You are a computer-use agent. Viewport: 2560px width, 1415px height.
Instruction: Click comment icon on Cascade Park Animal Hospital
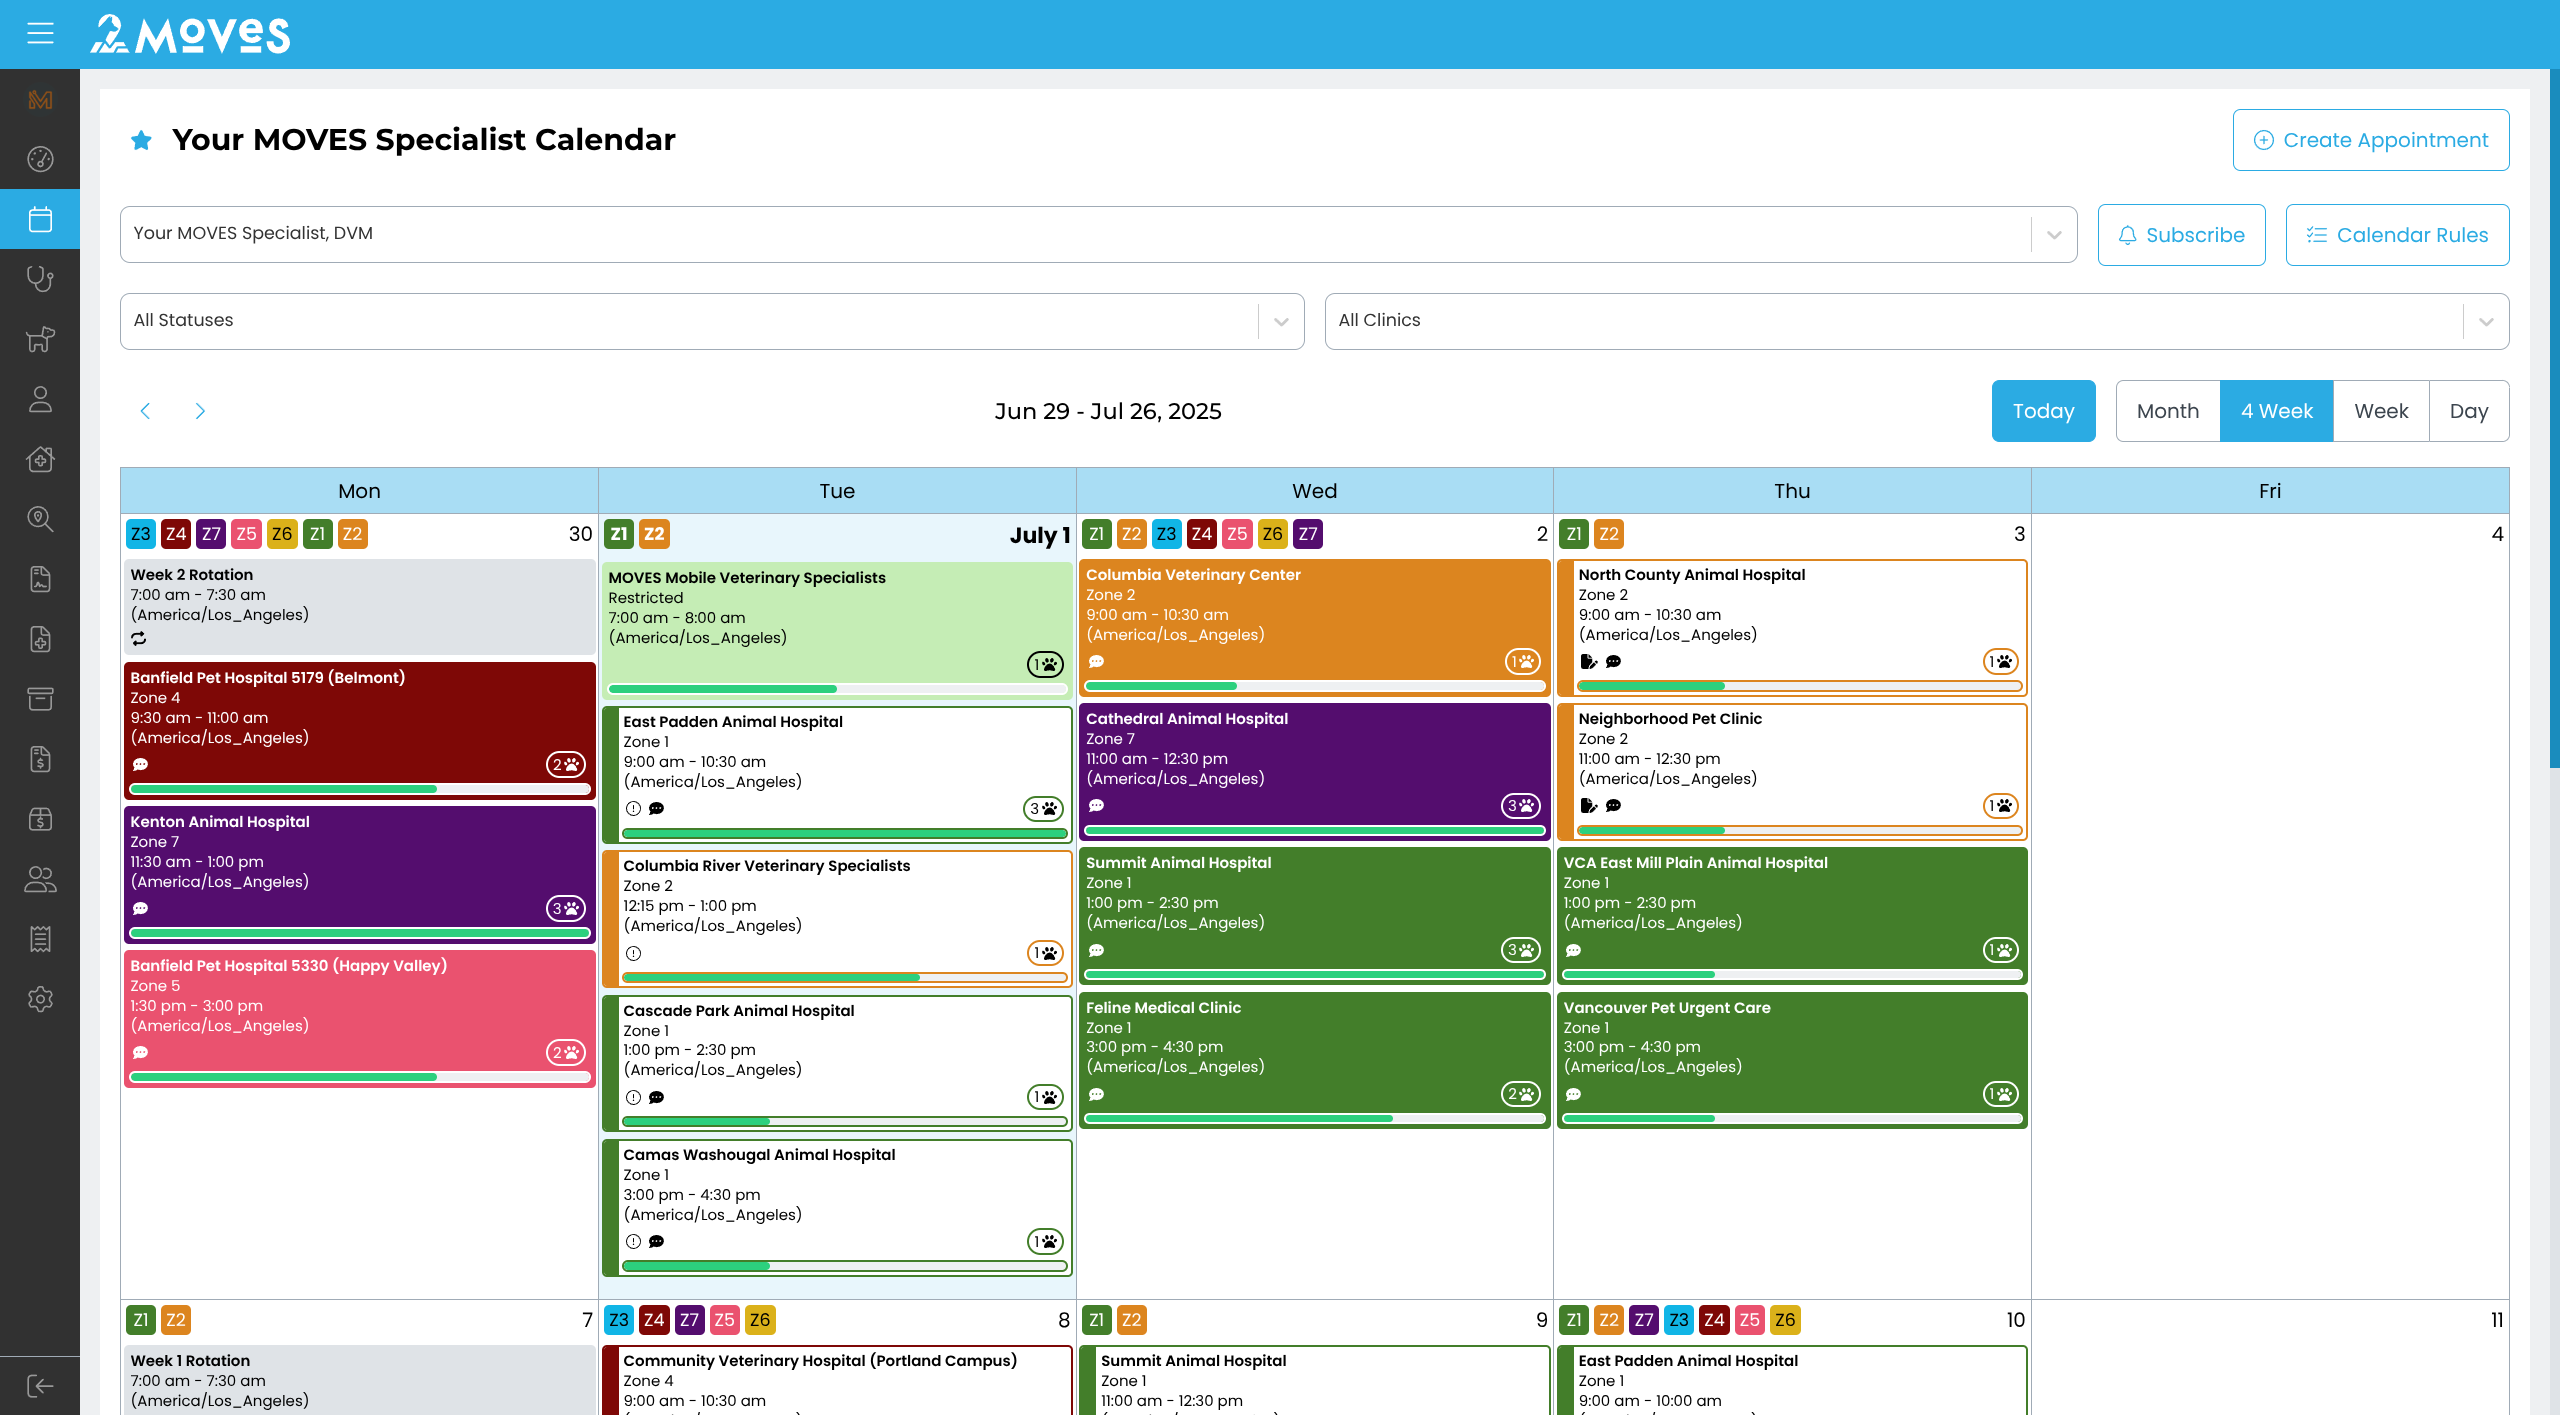[656, 1097]
